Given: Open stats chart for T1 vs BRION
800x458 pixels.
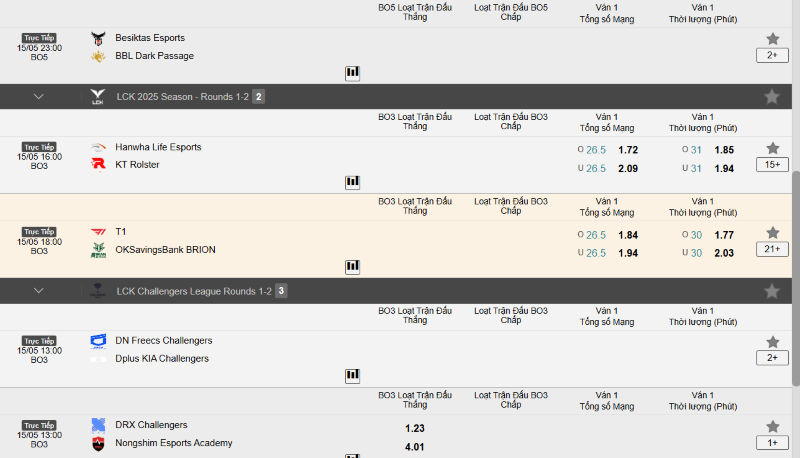Looking at the screenshot, I should 352,267.
